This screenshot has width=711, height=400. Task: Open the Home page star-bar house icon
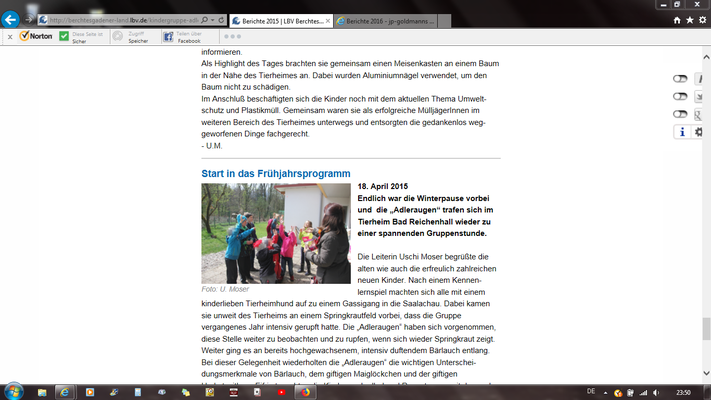tap(677, 20)
